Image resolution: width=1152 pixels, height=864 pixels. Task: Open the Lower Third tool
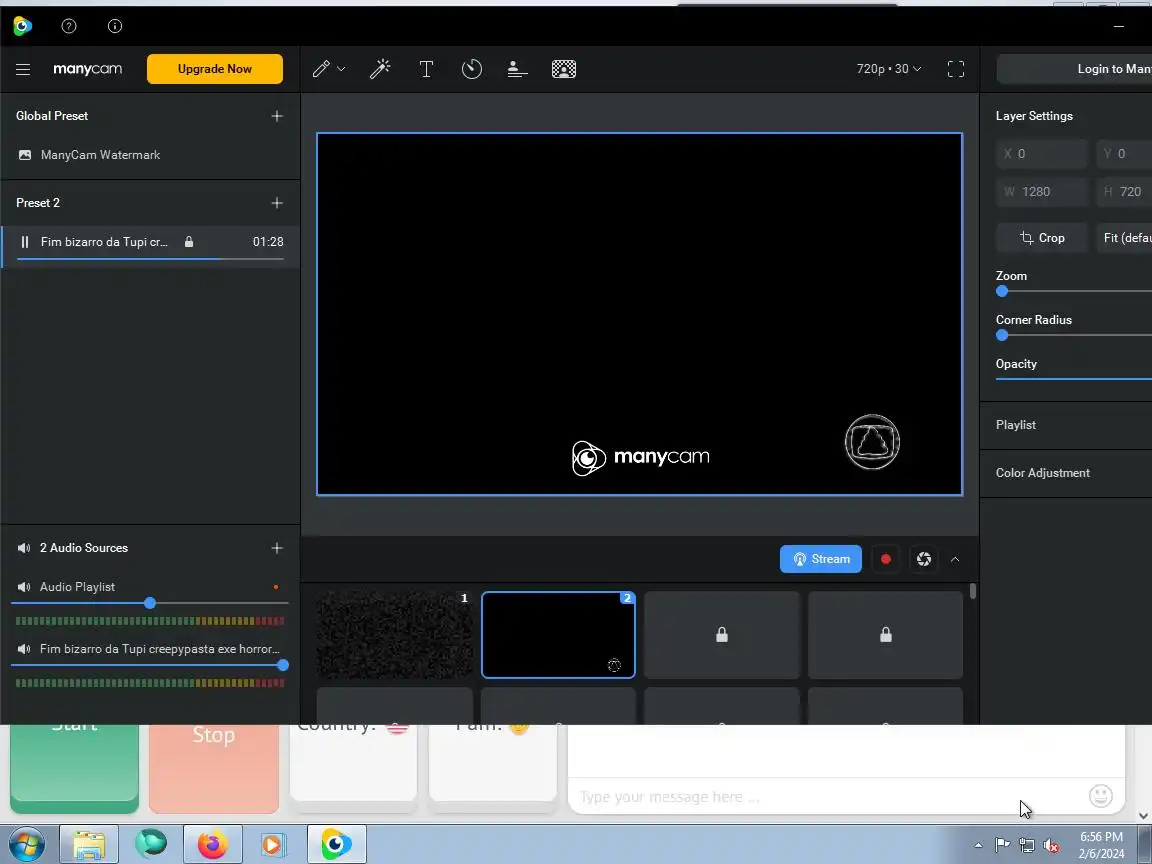(x=517, y=69)
